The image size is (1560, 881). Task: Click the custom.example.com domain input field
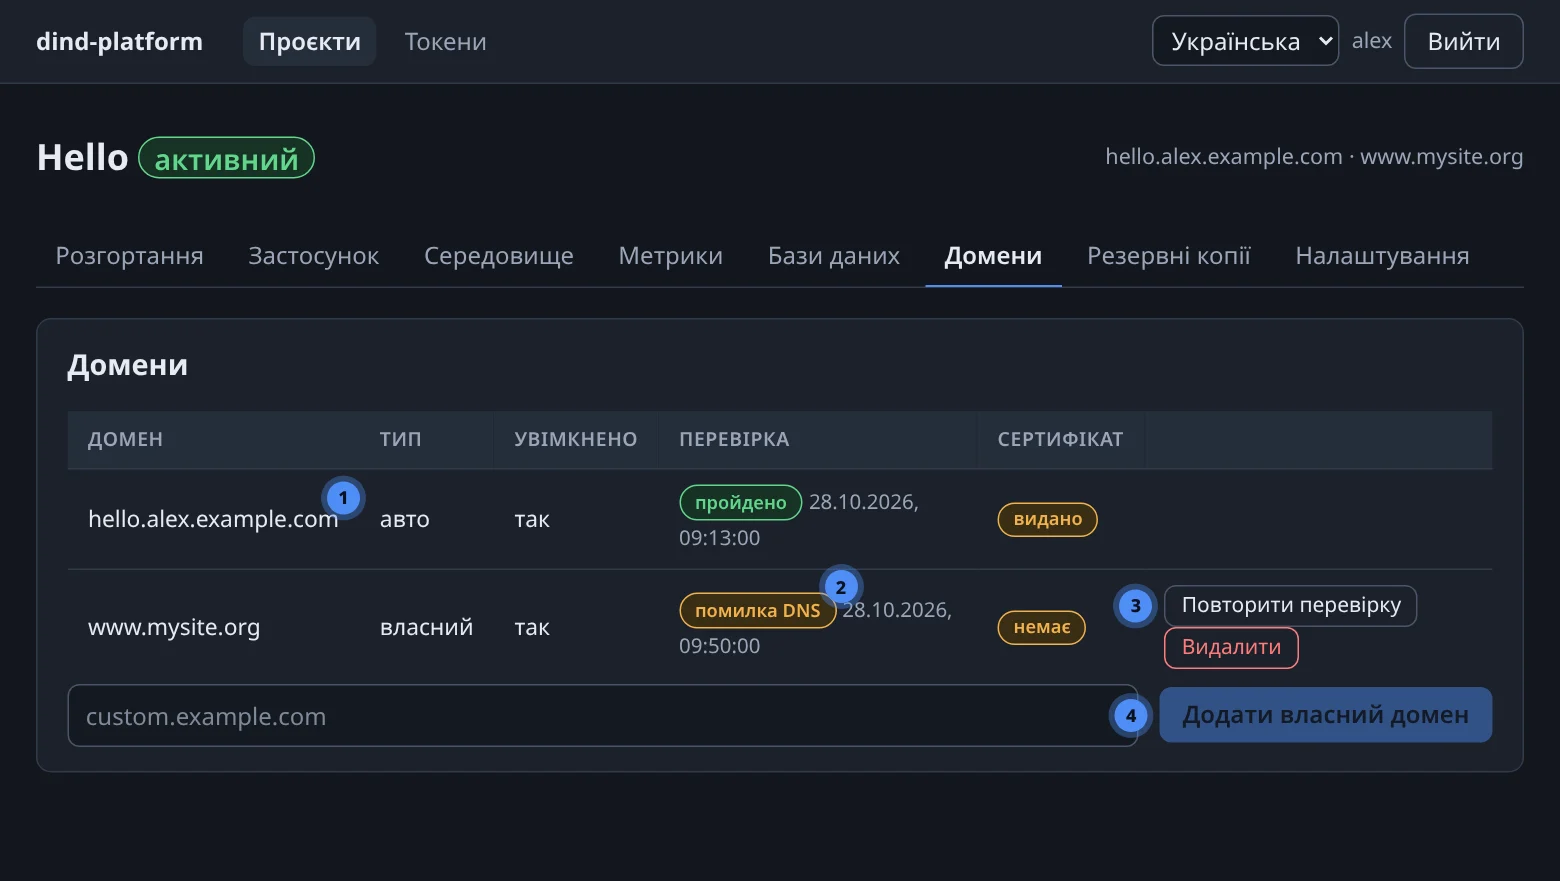(x=602, y=716)
